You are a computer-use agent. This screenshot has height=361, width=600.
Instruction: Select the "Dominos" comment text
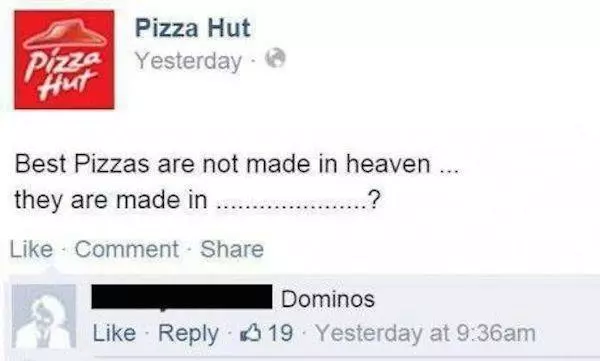coord(328,299)
